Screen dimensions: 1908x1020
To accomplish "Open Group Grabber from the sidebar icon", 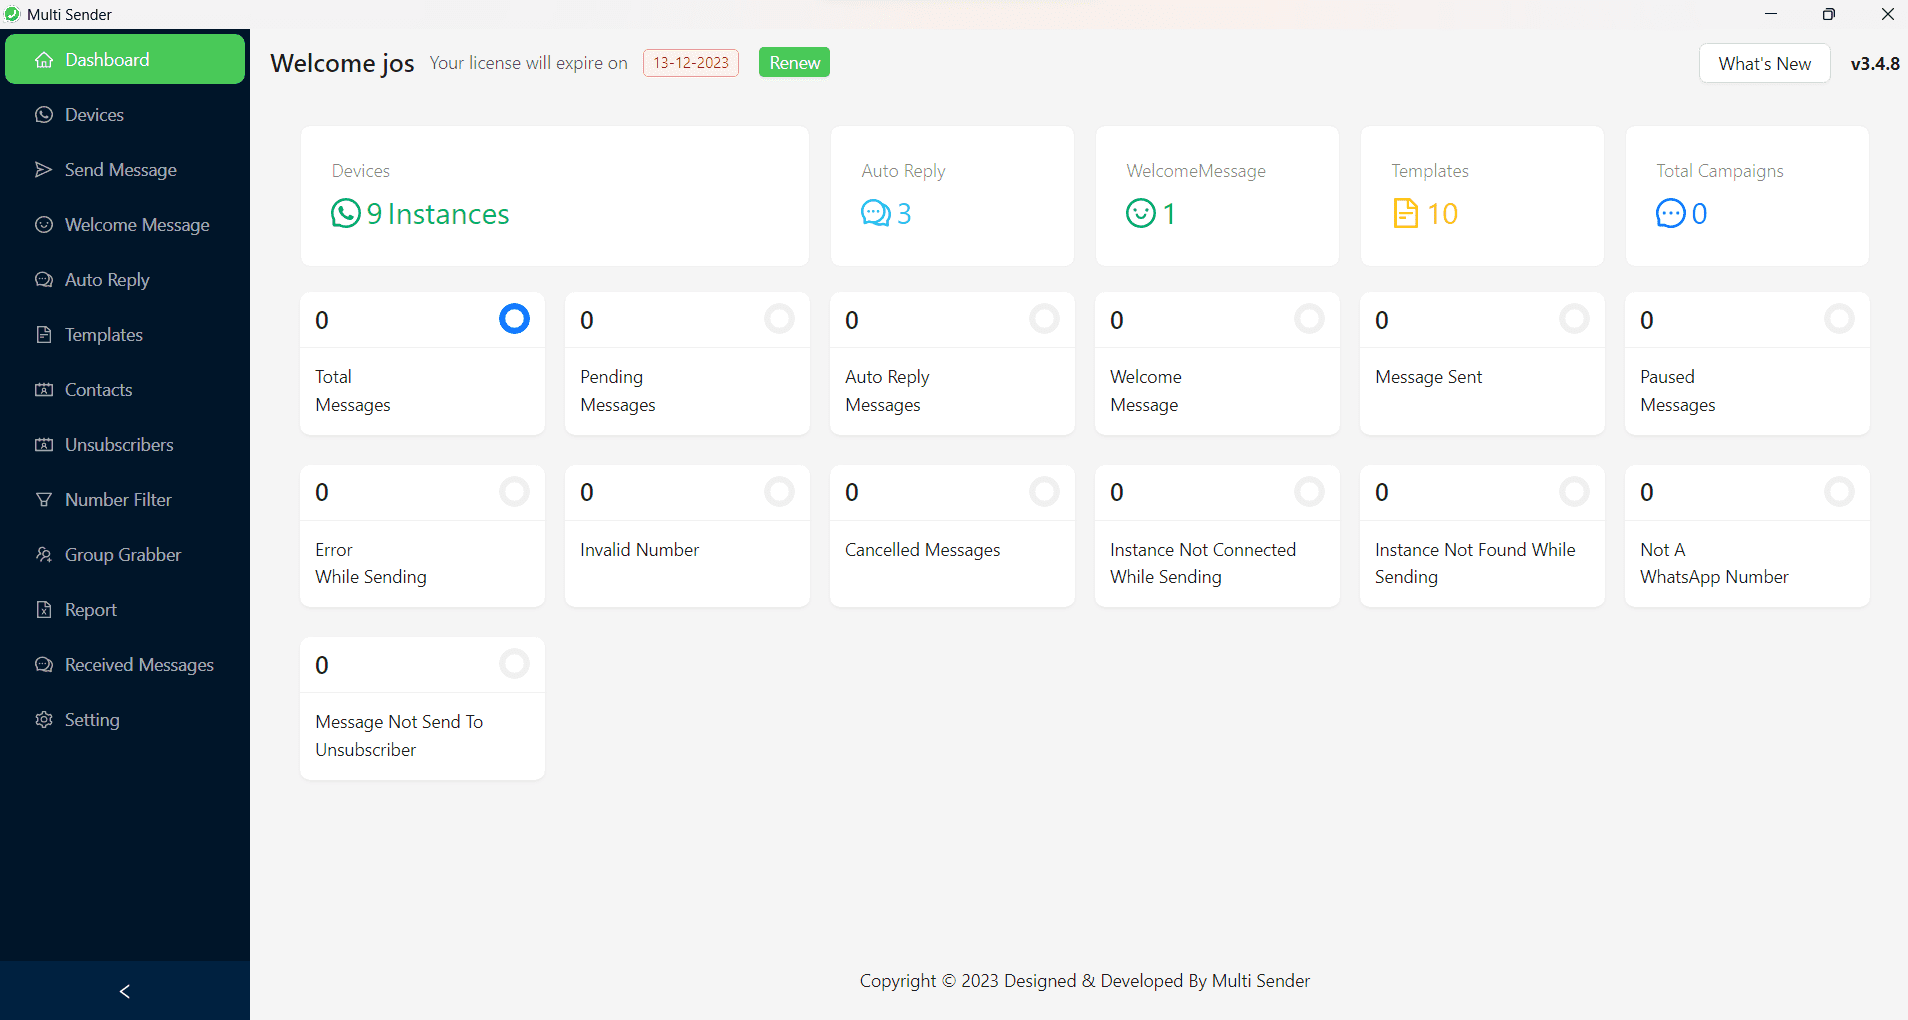I will tap(44, 554).
